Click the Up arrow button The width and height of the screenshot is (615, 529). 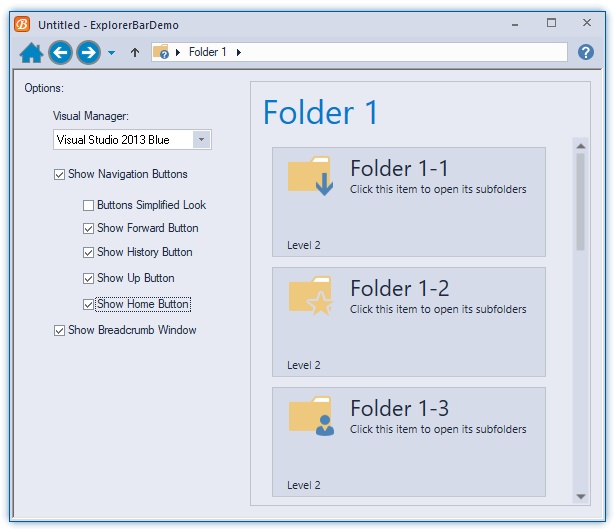coord(135,53)
